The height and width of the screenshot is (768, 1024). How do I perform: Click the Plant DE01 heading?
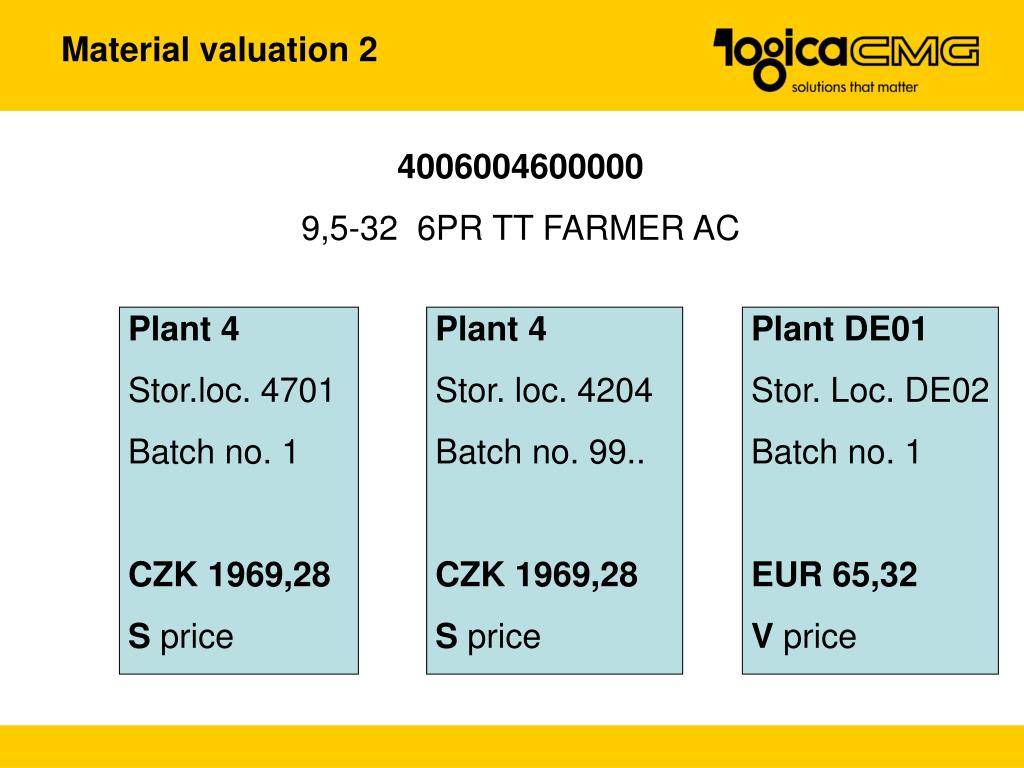pyautogui.click(x=839, y=328)
